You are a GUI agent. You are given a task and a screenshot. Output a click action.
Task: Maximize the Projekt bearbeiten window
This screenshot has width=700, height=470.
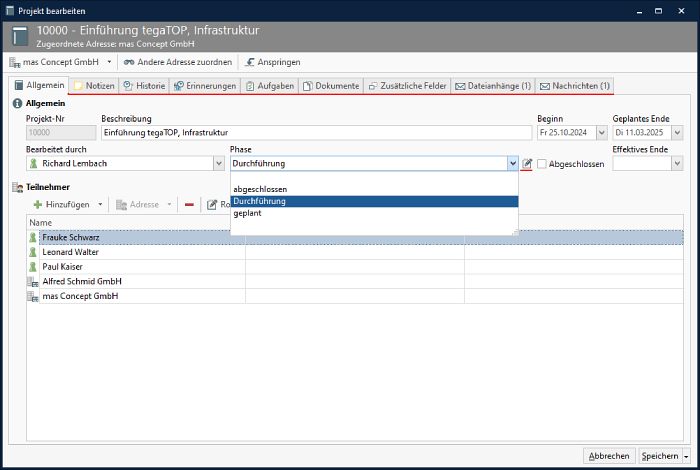[x=658, y=11]
